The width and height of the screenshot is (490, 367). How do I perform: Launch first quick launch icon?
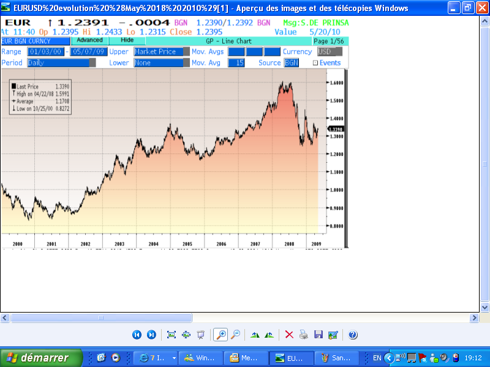[x=101, y=358]
